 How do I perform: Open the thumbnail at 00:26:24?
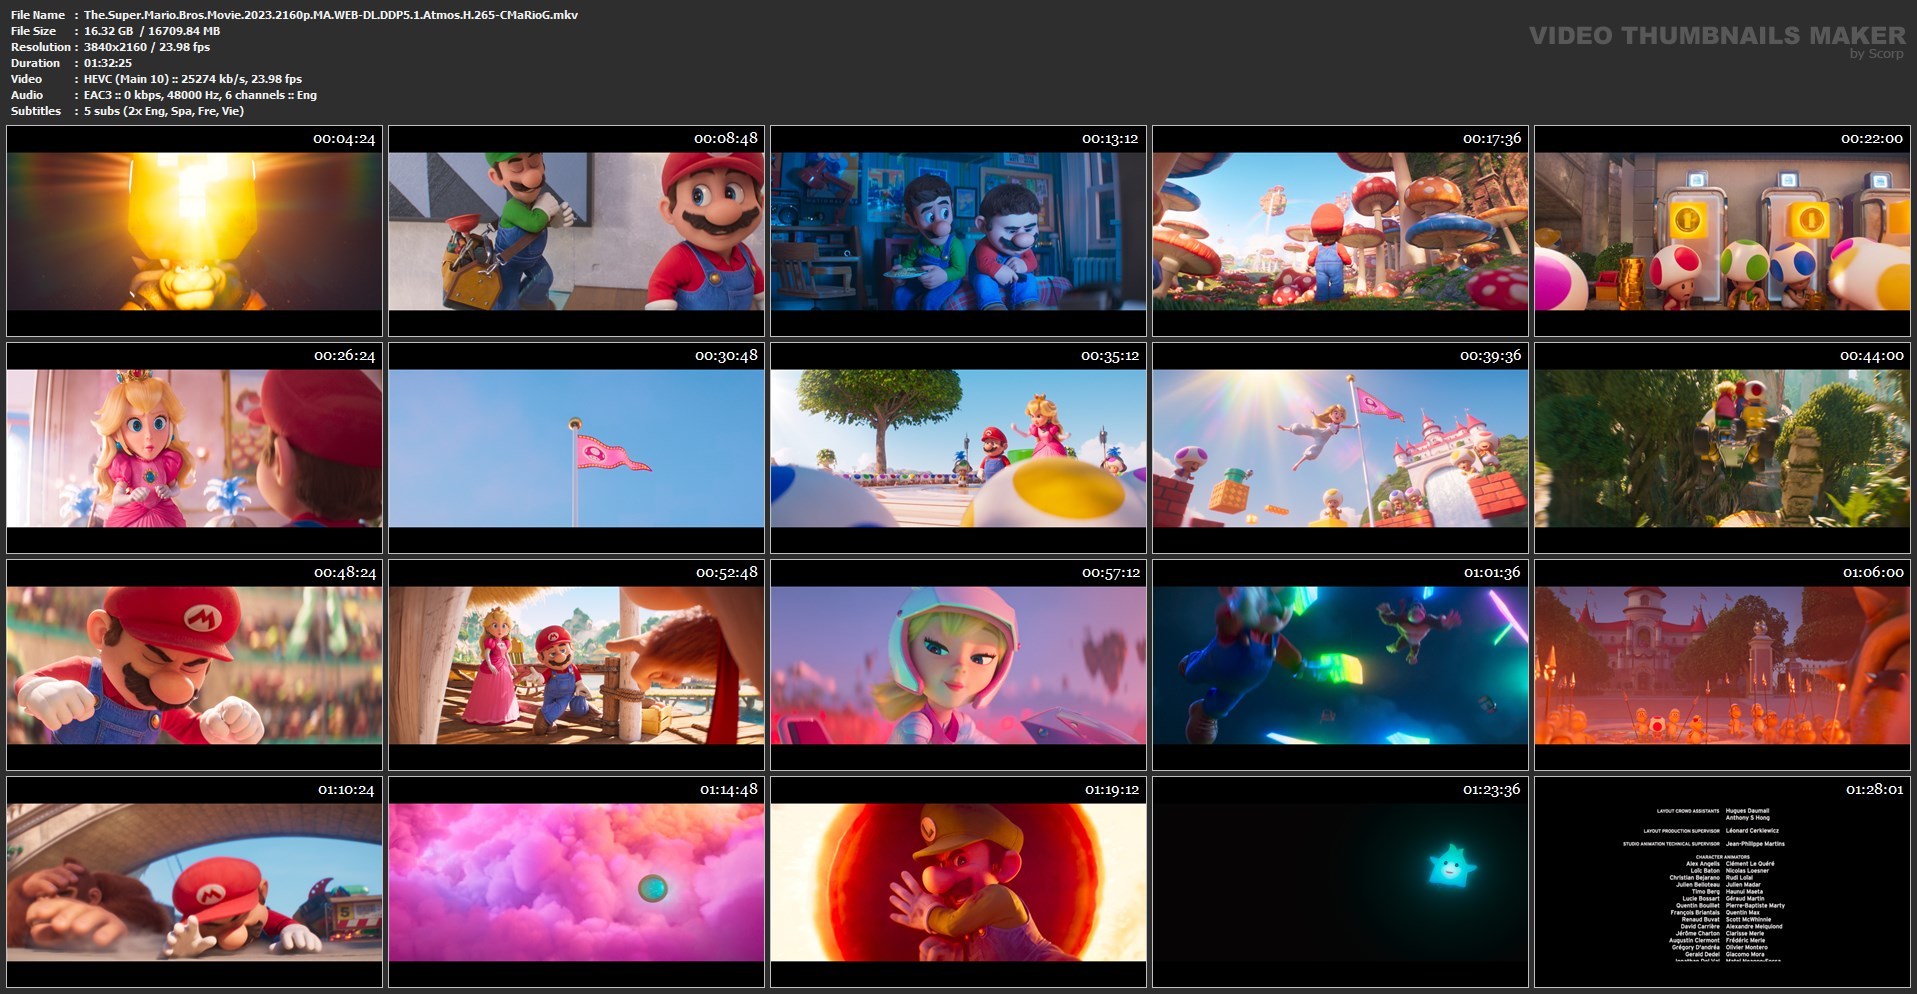point(194,448)
